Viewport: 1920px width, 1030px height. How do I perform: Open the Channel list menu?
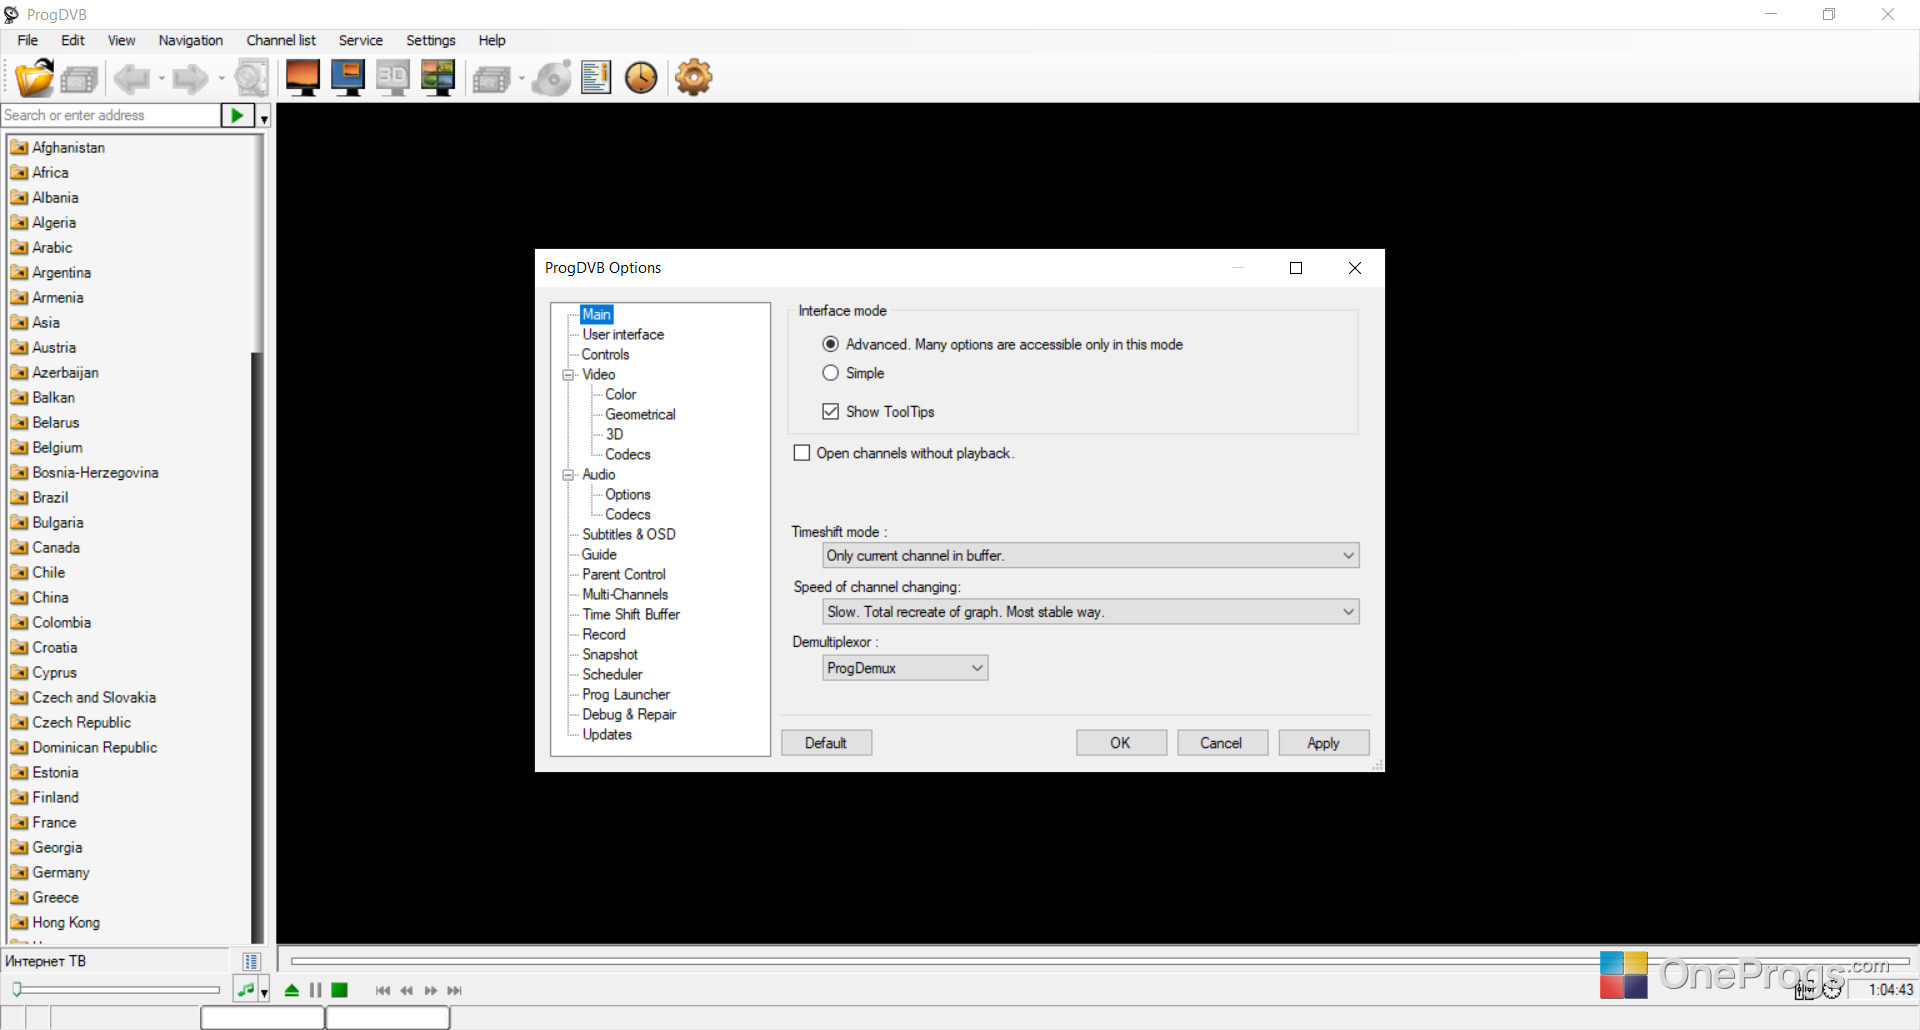click(x=281, y=40)
